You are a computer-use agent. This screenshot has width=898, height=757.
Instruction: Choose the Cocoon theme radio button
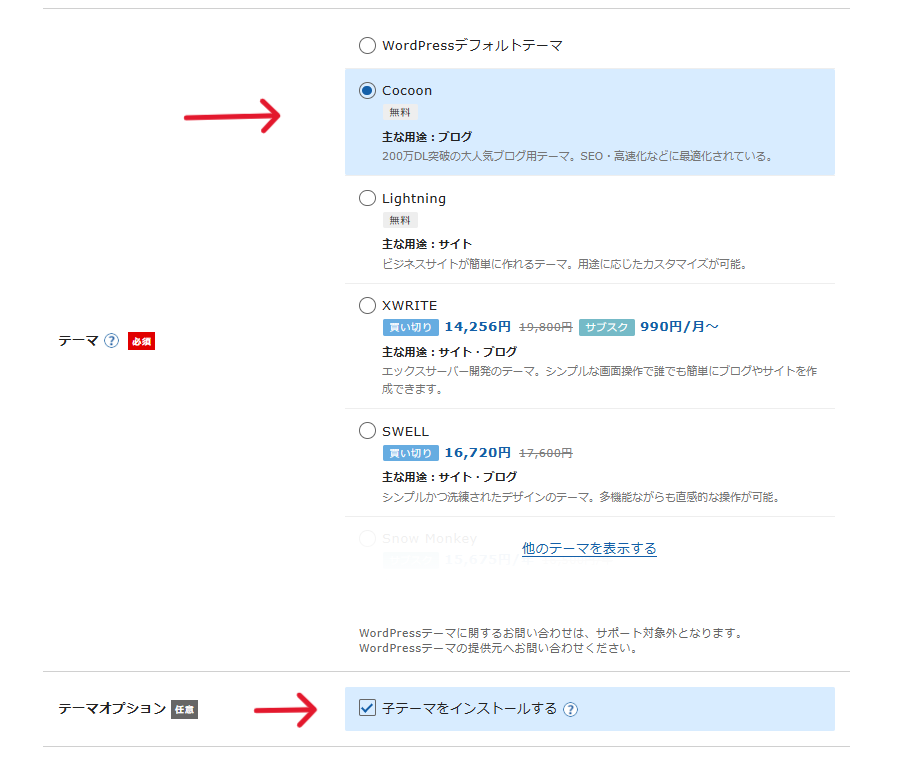coord(367,90)
